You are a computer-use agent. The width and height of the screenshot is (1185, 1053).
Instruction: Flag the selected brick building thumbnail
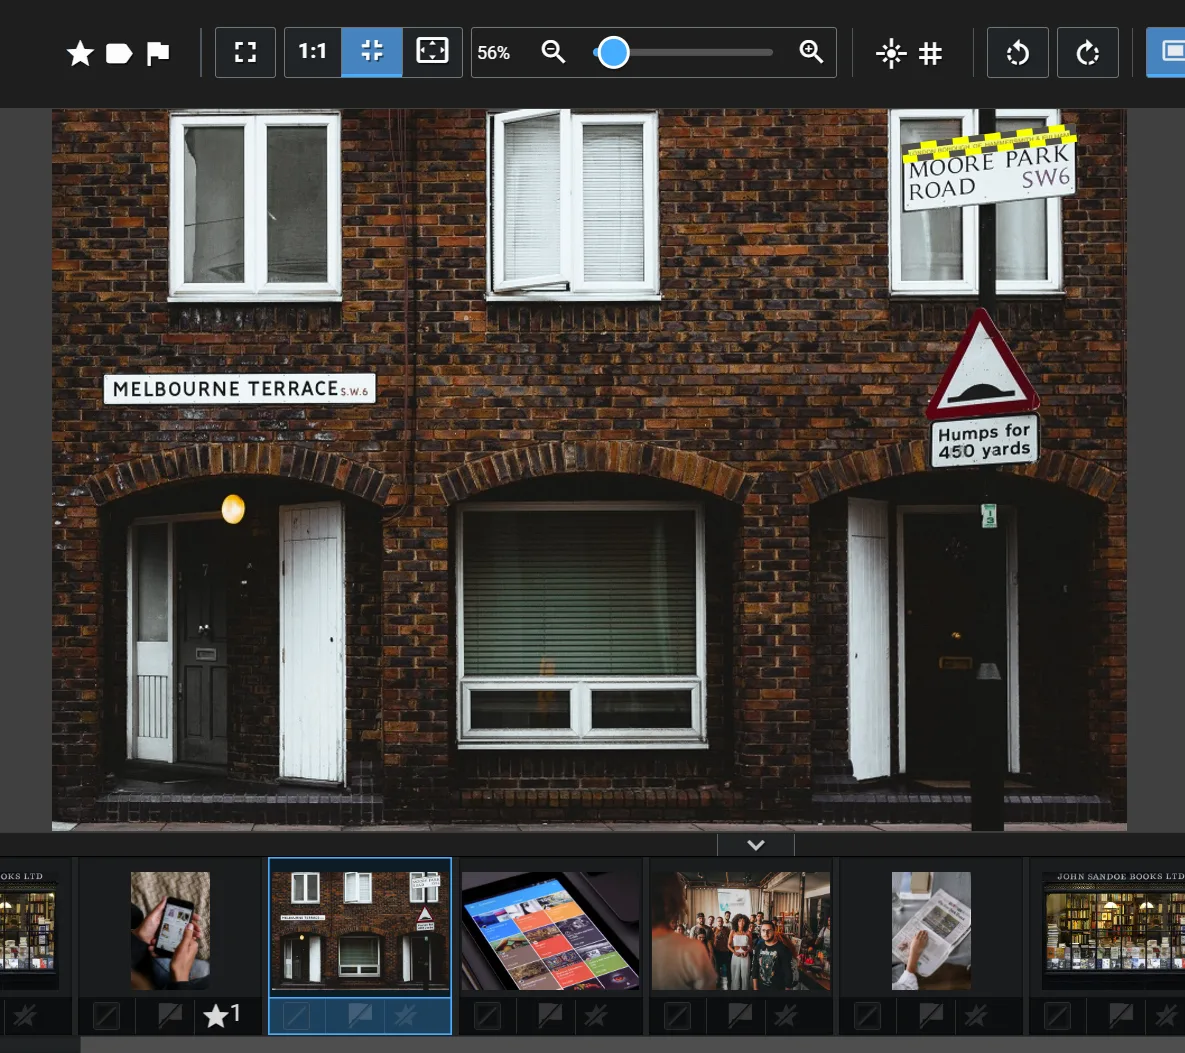(360, 1015)
